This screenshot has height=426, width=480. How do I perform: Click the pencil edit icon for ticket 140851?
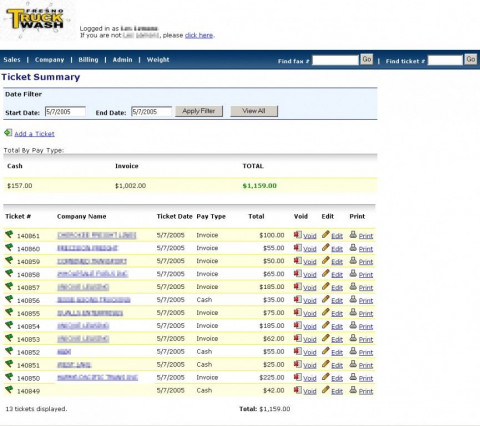326,364
